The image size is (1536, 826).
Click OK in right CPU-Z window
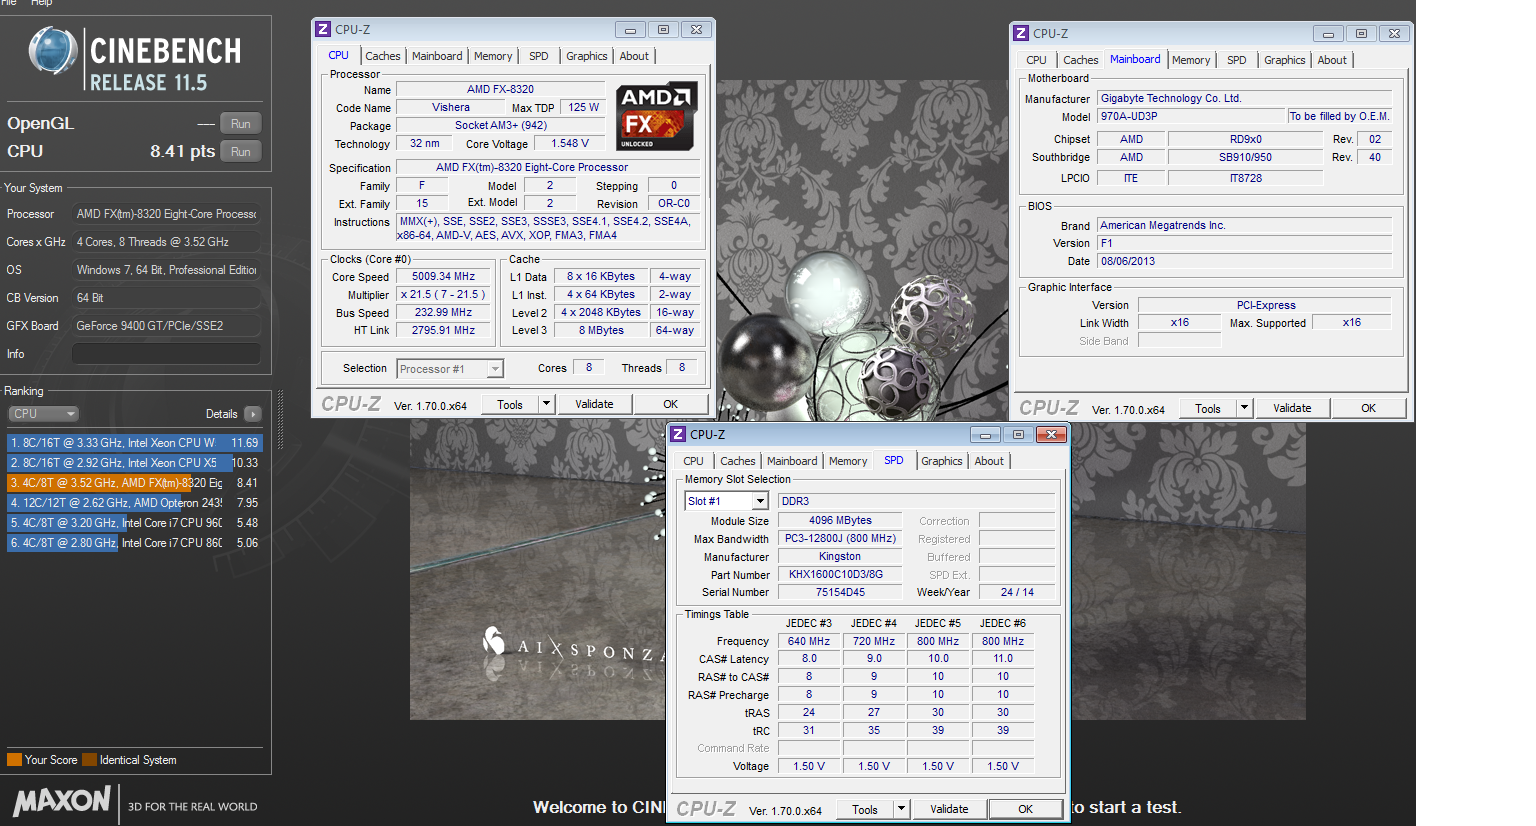point(1369,409)
